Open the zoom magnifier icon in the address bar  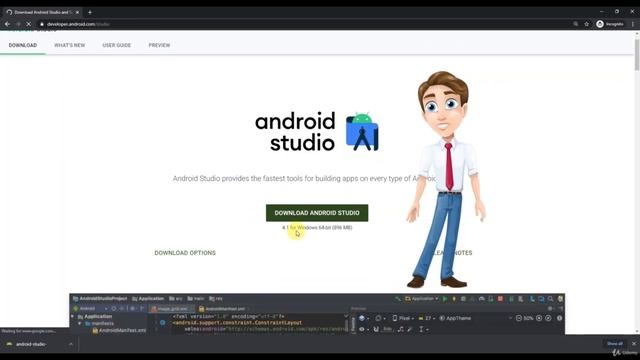pos(576,24)
